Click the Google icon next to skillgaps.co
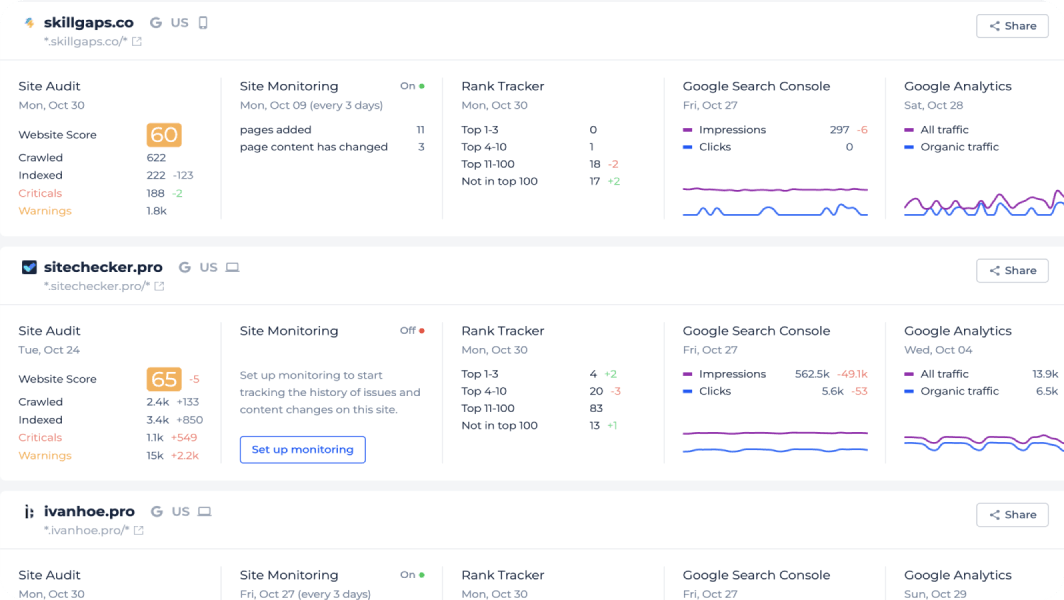Screen dimensions: 1064x600 [156, 22]
